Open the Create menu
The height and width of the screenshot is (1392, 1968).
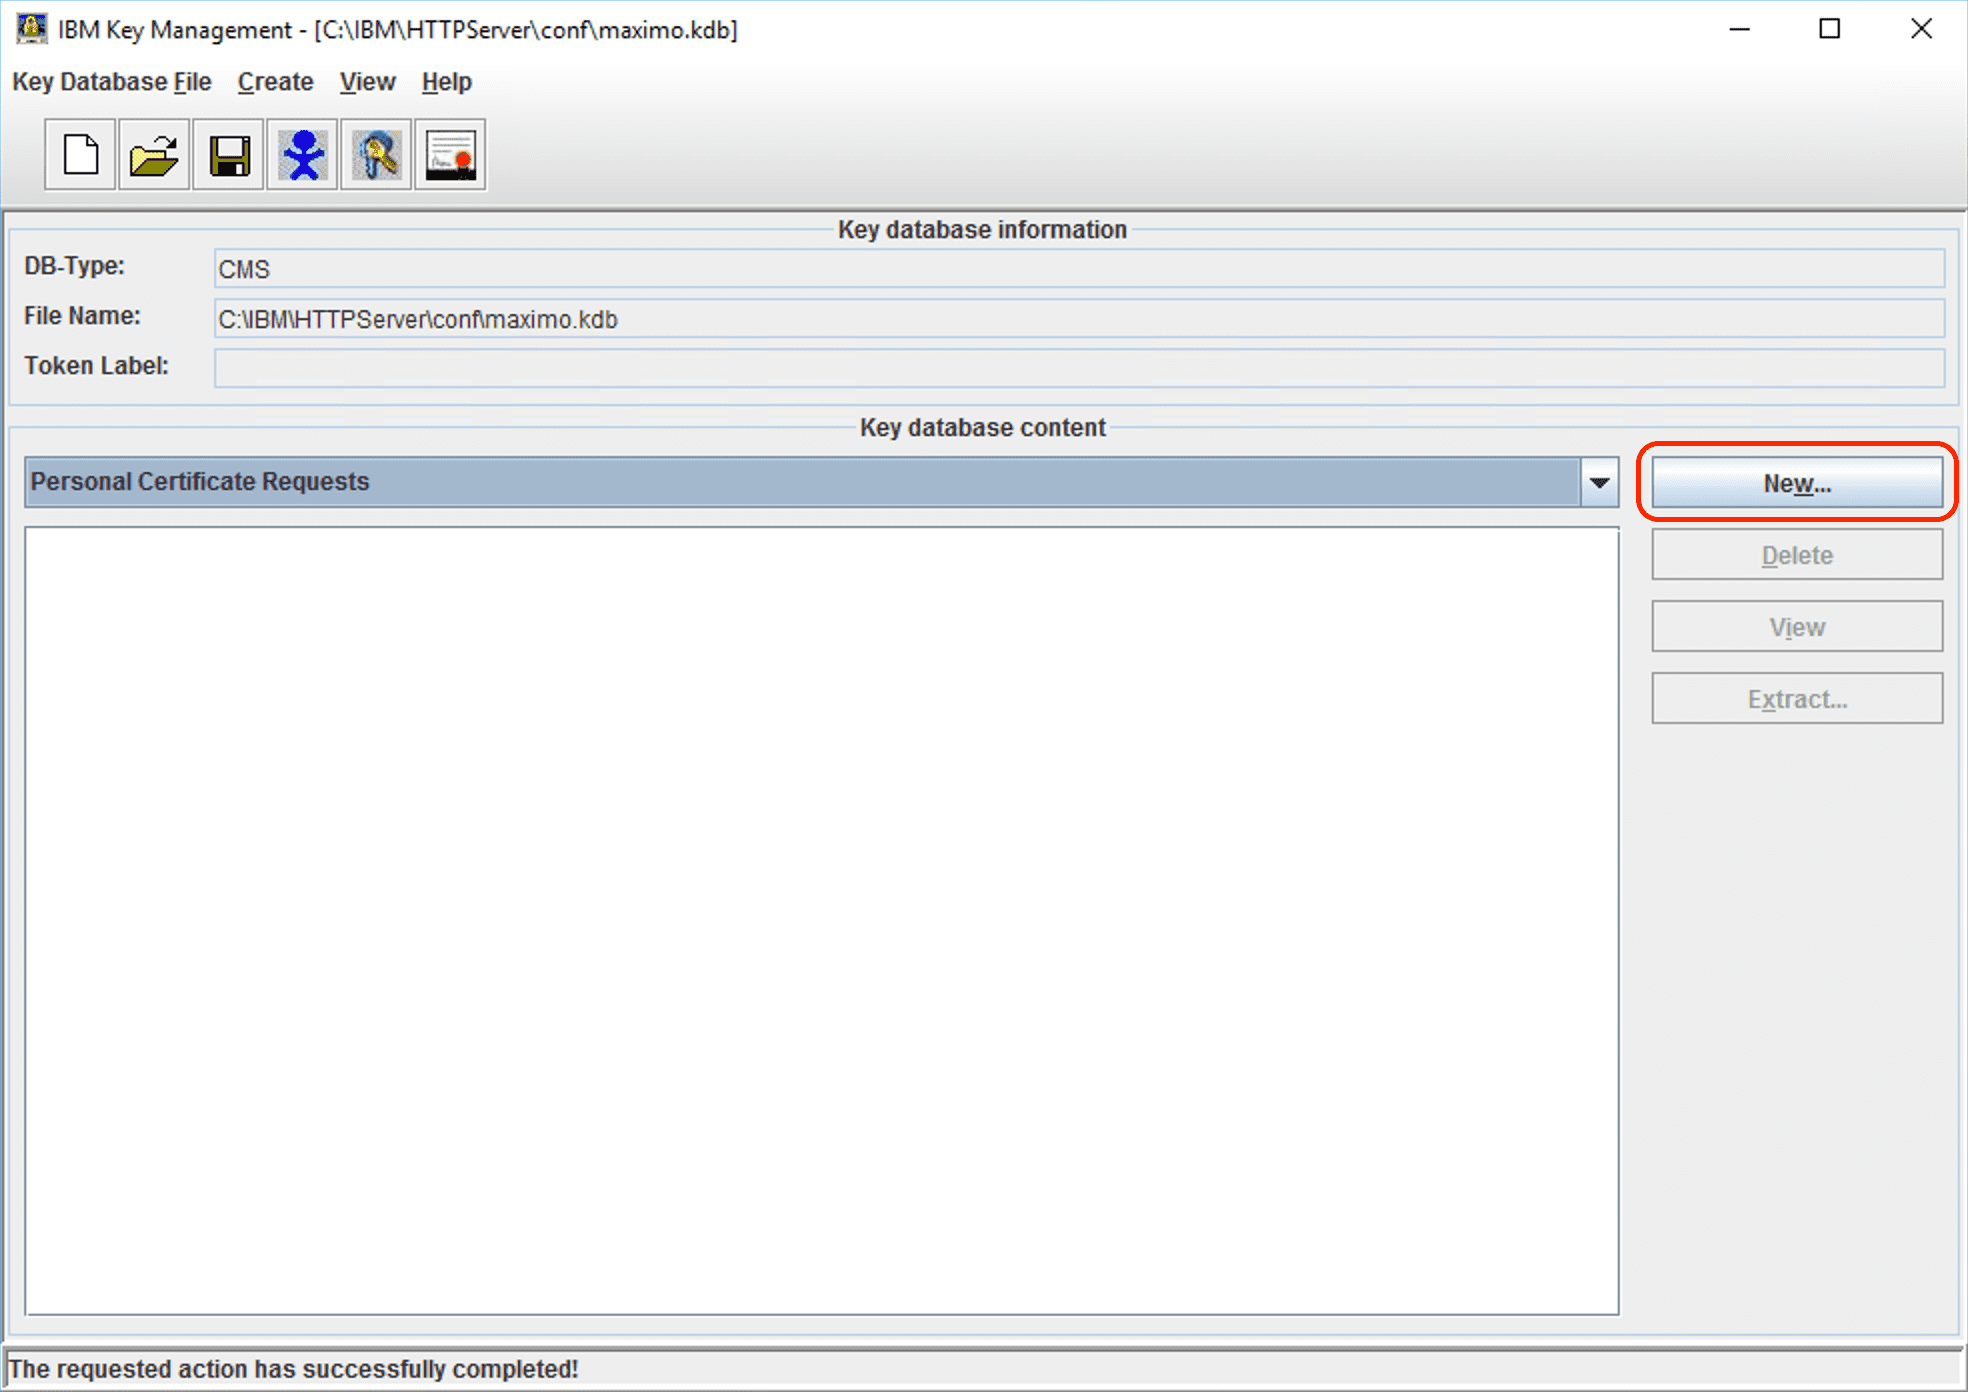[x=275, y=82]
